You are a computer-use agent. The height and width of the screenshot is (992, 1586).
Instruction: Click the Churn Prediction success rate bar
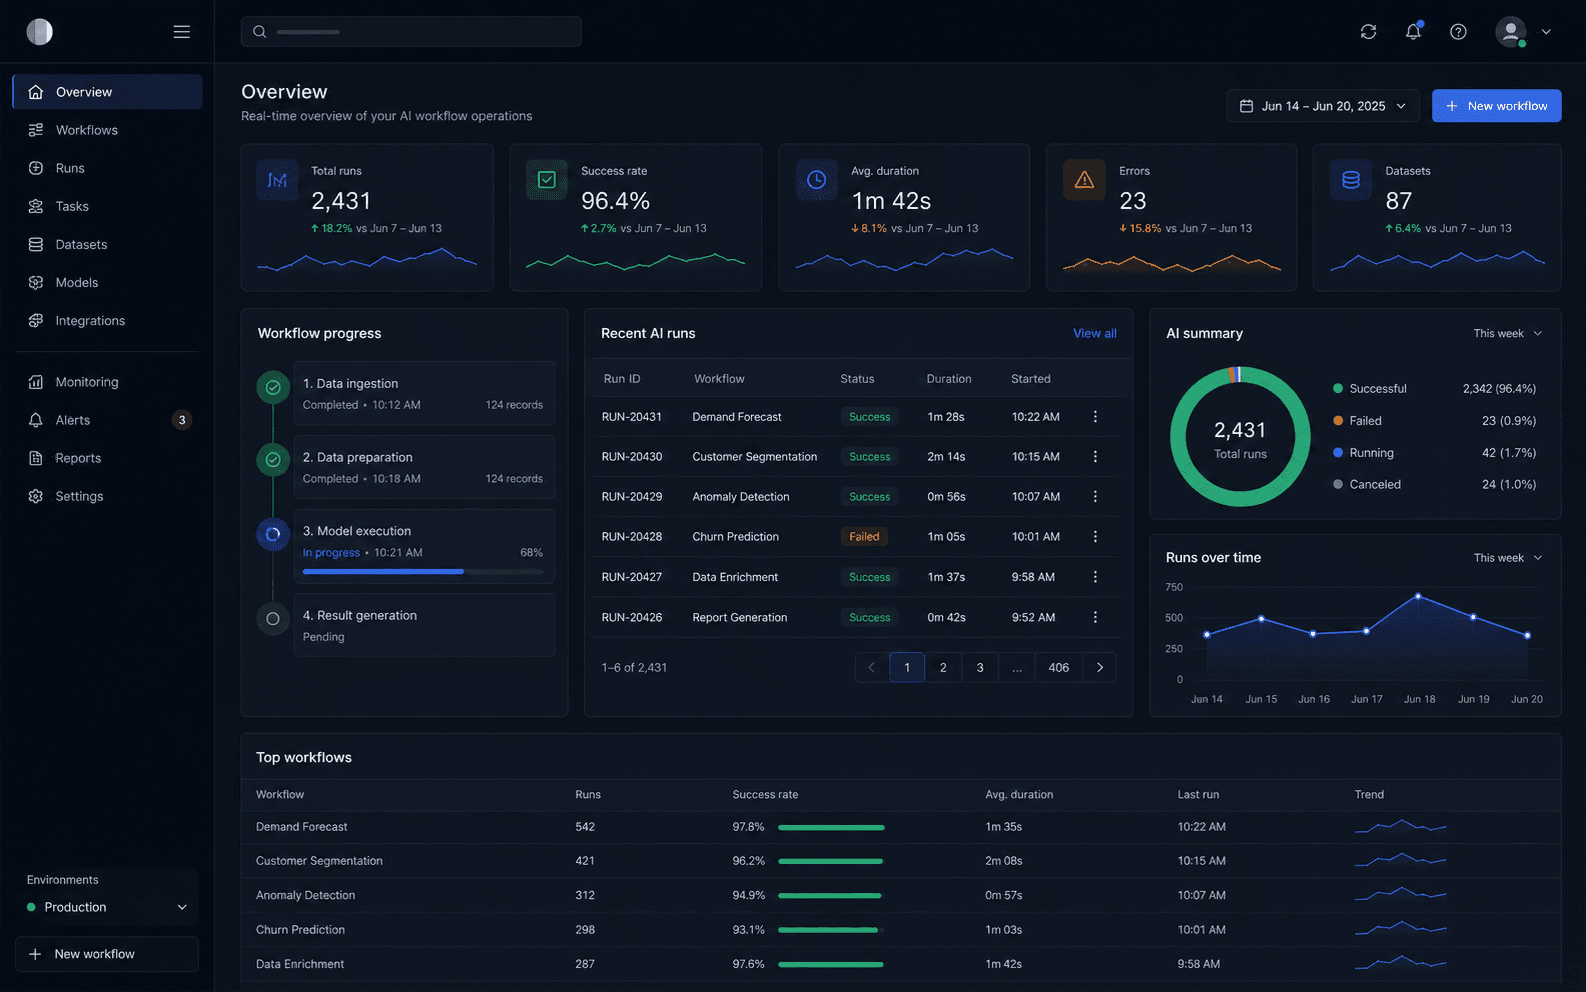832,930
